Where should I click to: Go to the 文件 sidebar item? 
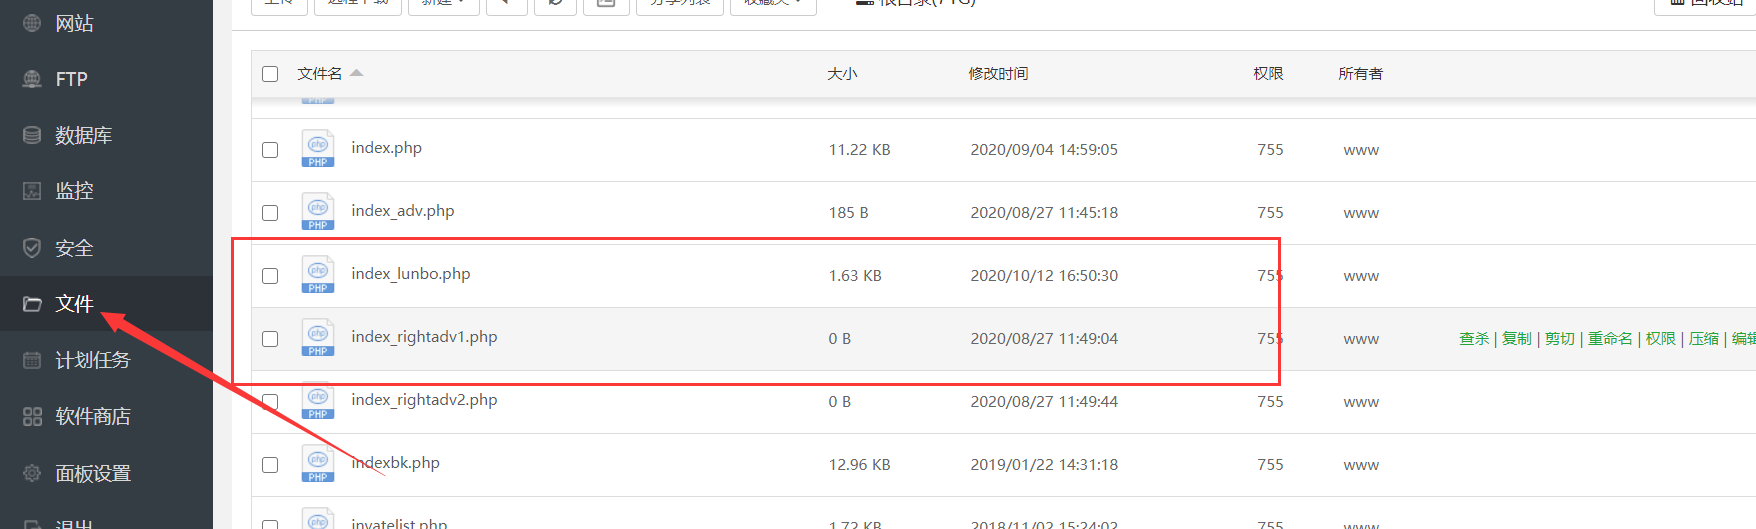[74, 304]
